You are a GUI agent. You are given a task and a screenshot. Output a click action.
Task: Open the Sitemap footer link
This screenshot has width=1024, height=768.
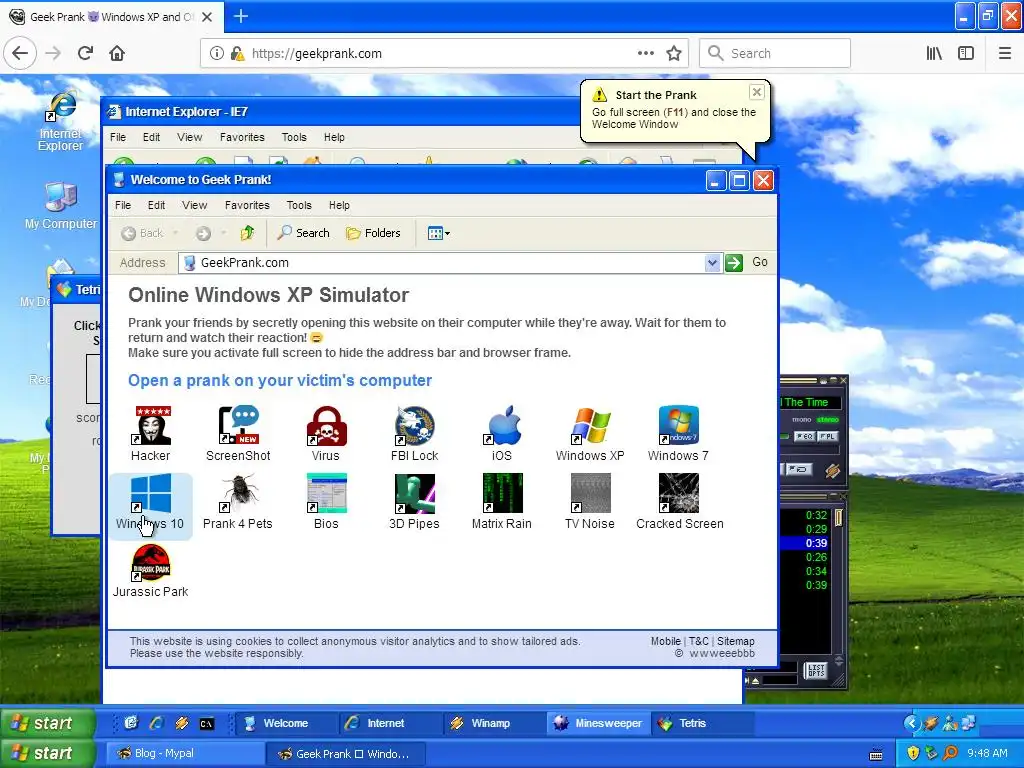[x=735, y=641]
